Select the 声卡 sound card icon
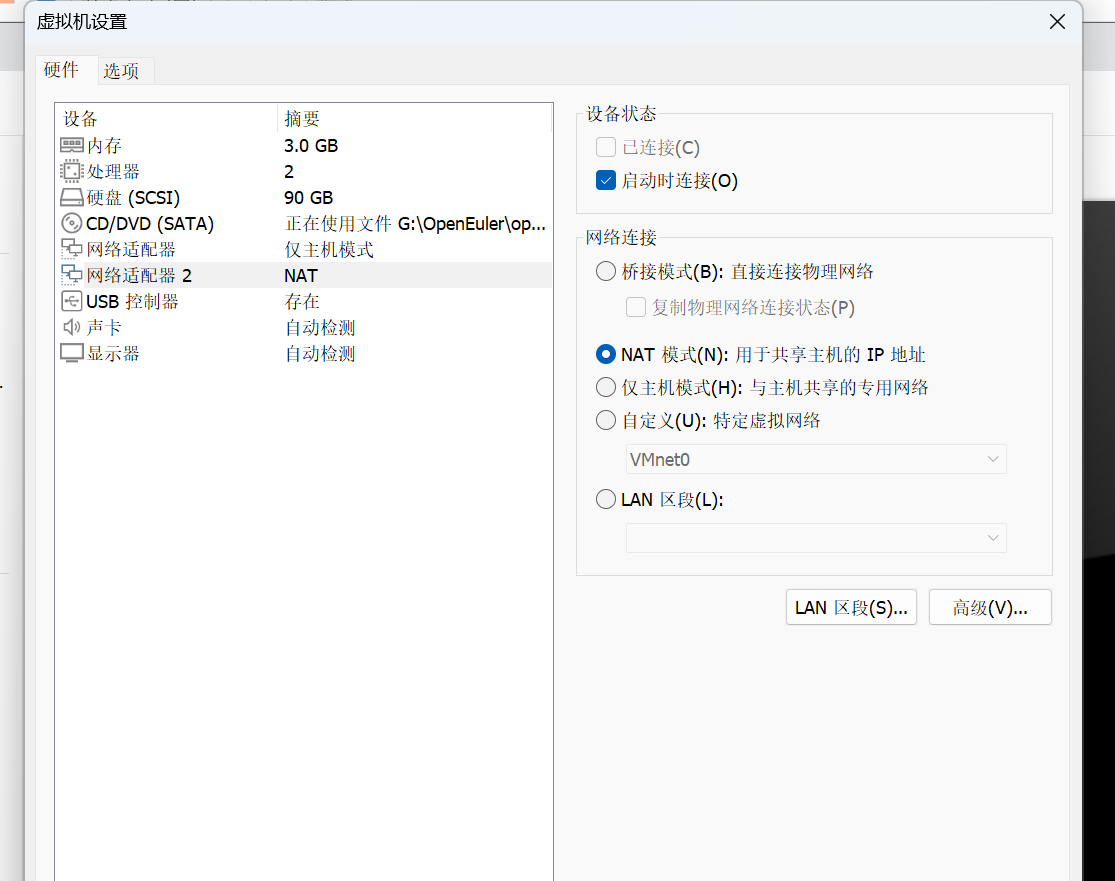The height and width of the screenshot is (881, 1115). coord(72,327)
